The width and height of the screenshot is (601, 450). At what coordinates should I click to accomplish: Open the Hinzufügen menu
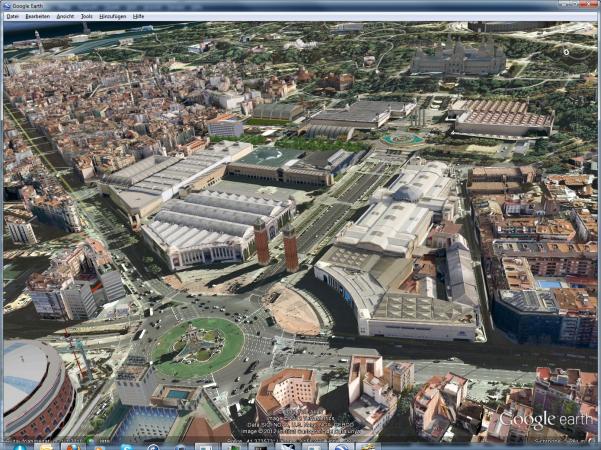point(113,16)
